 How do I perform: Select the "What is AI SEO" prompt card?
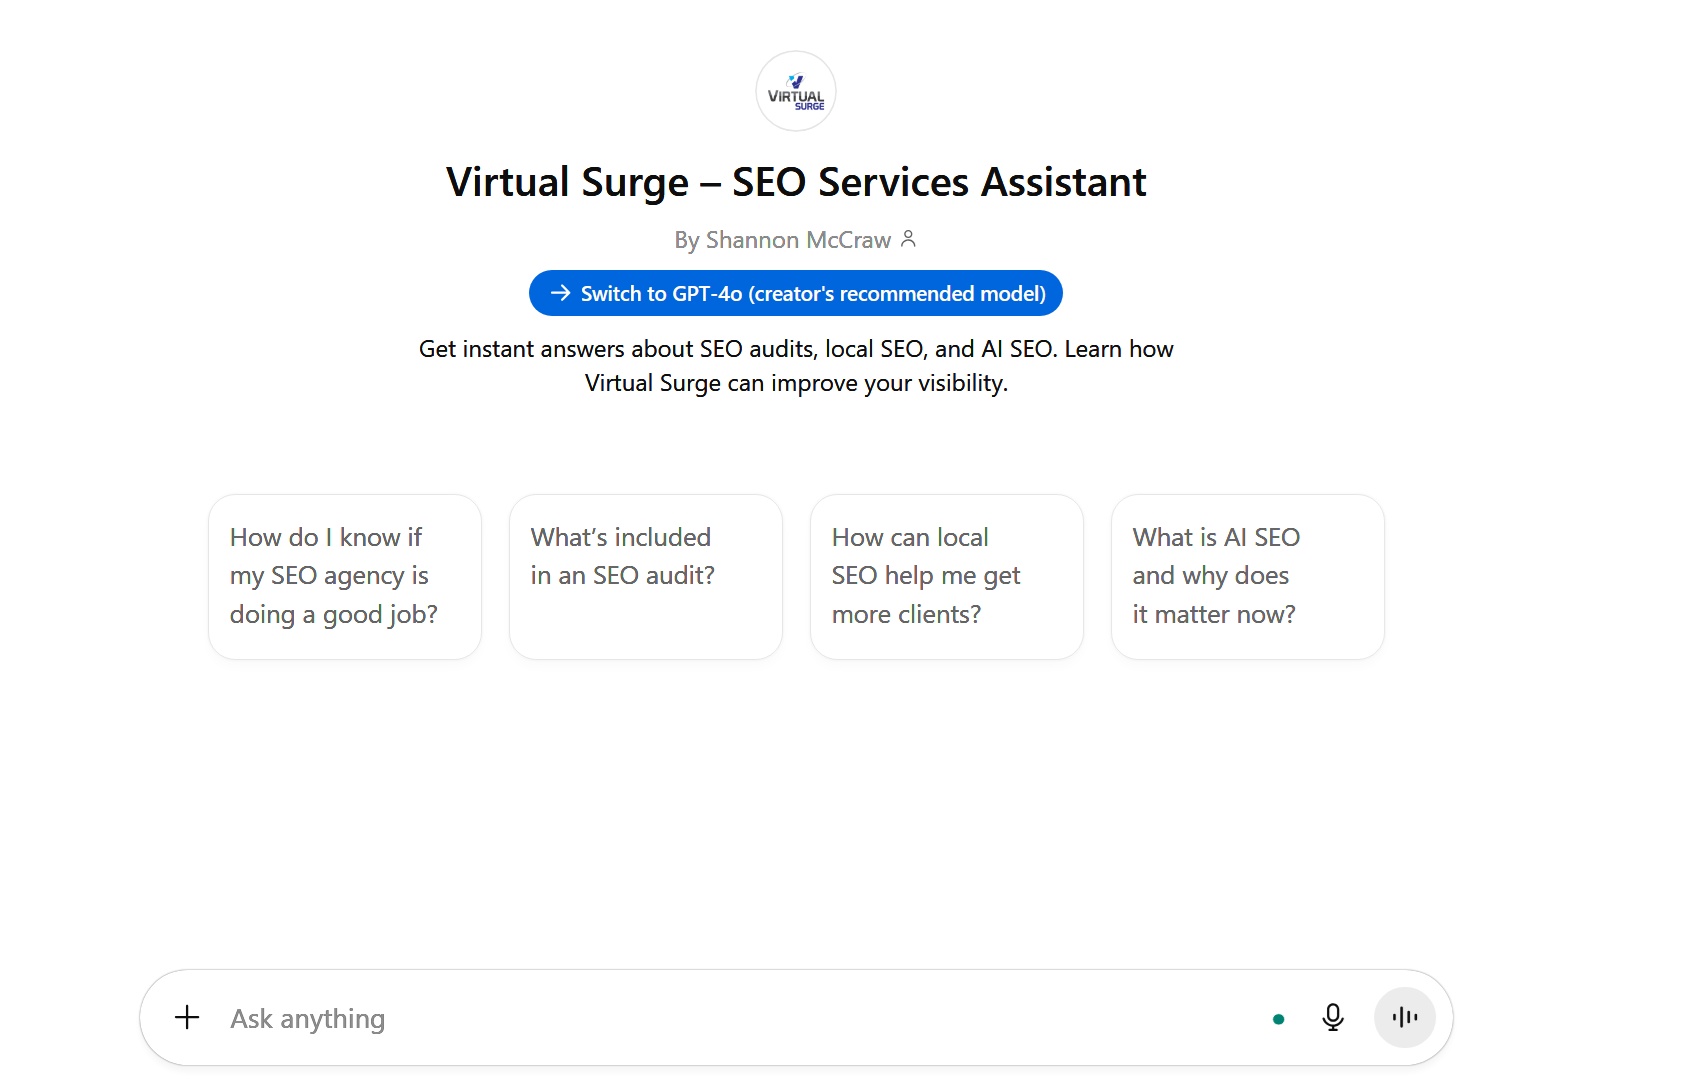click(x=1247, y=575)
